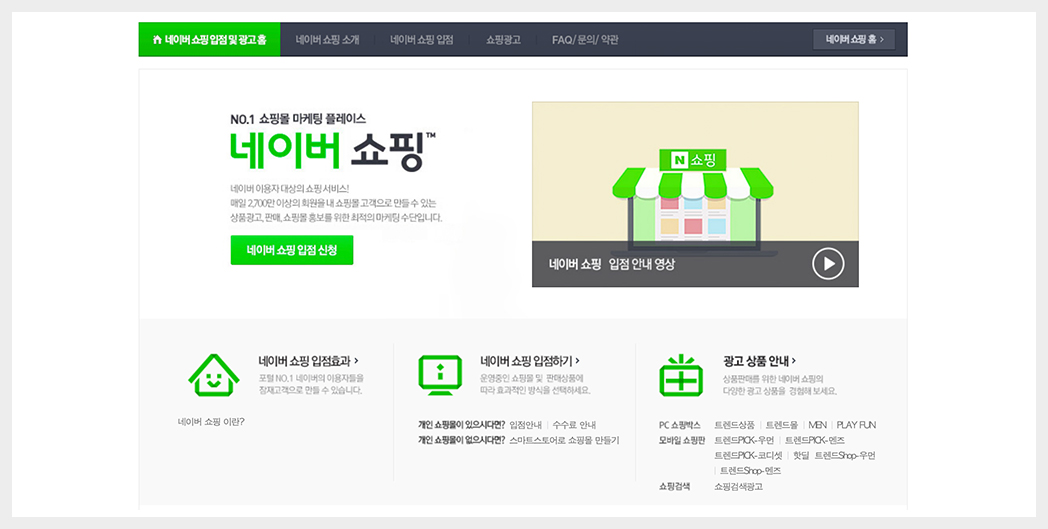Go to 네이버 쇼핑 홈 button

(854, 40)
